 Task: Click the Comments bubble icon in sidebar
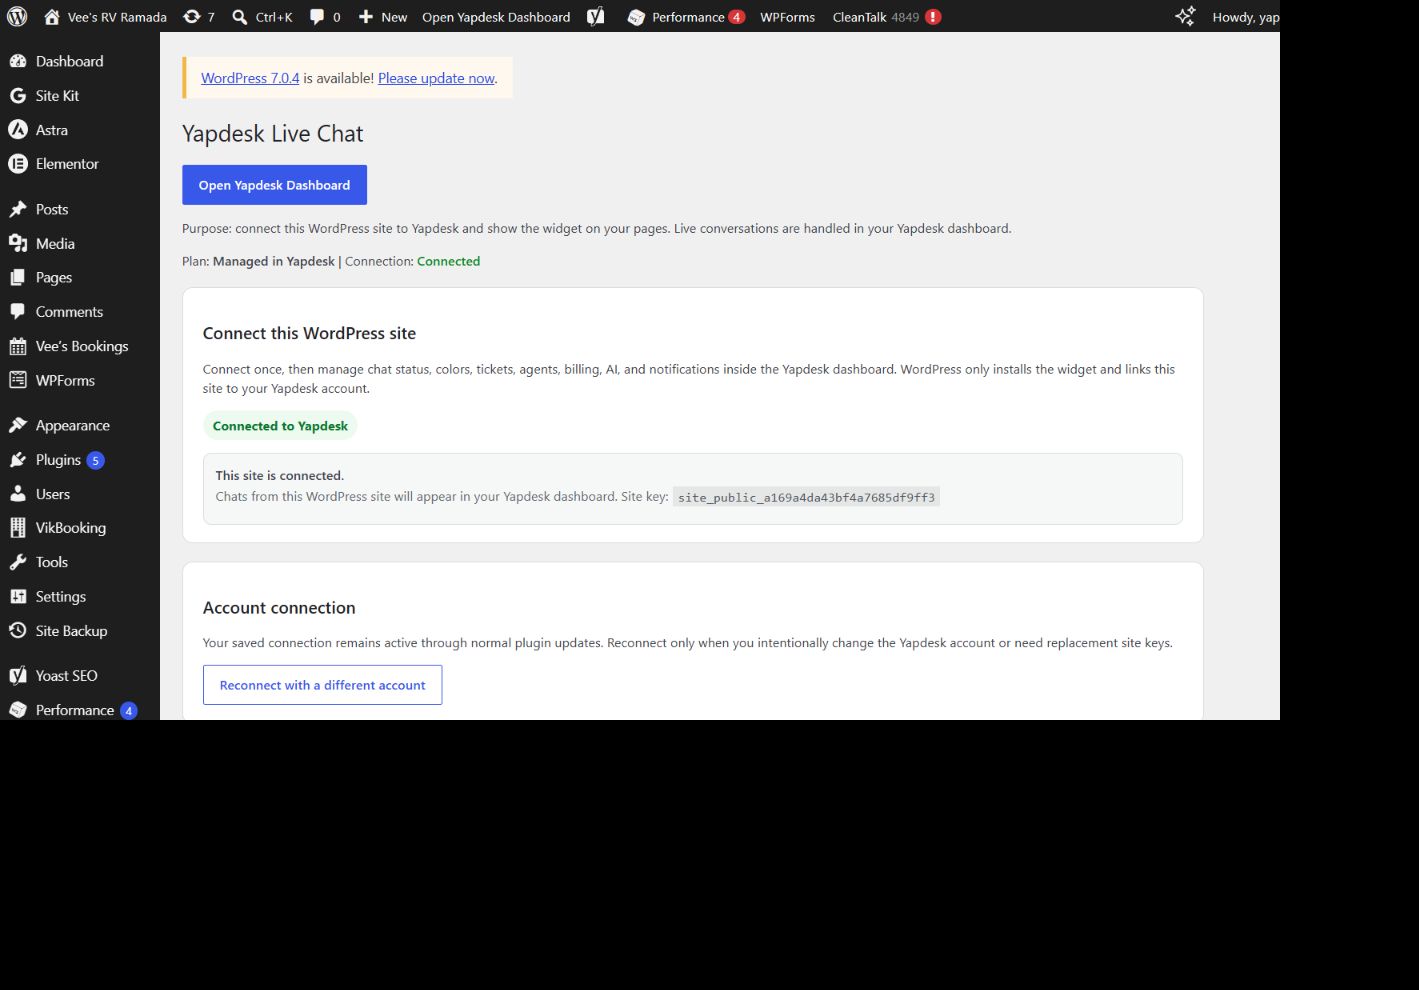[18, 311]
